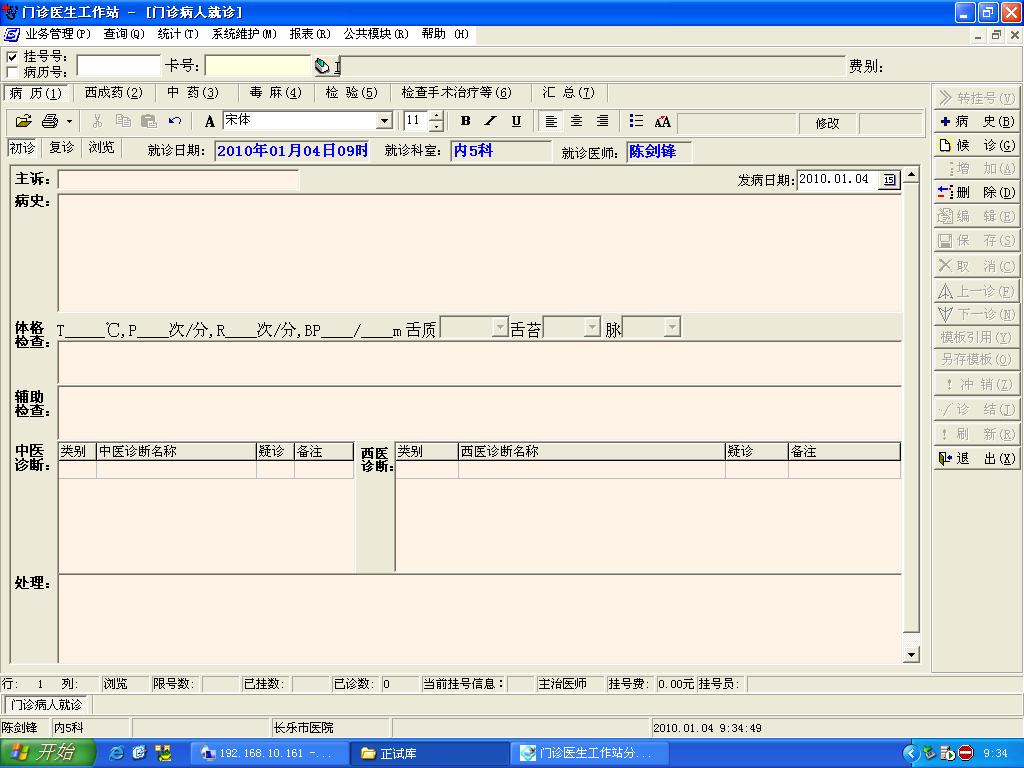Click the printer icon in toolbar
Viewport: 1024px width, 768px height.
(x=50, y=121)
